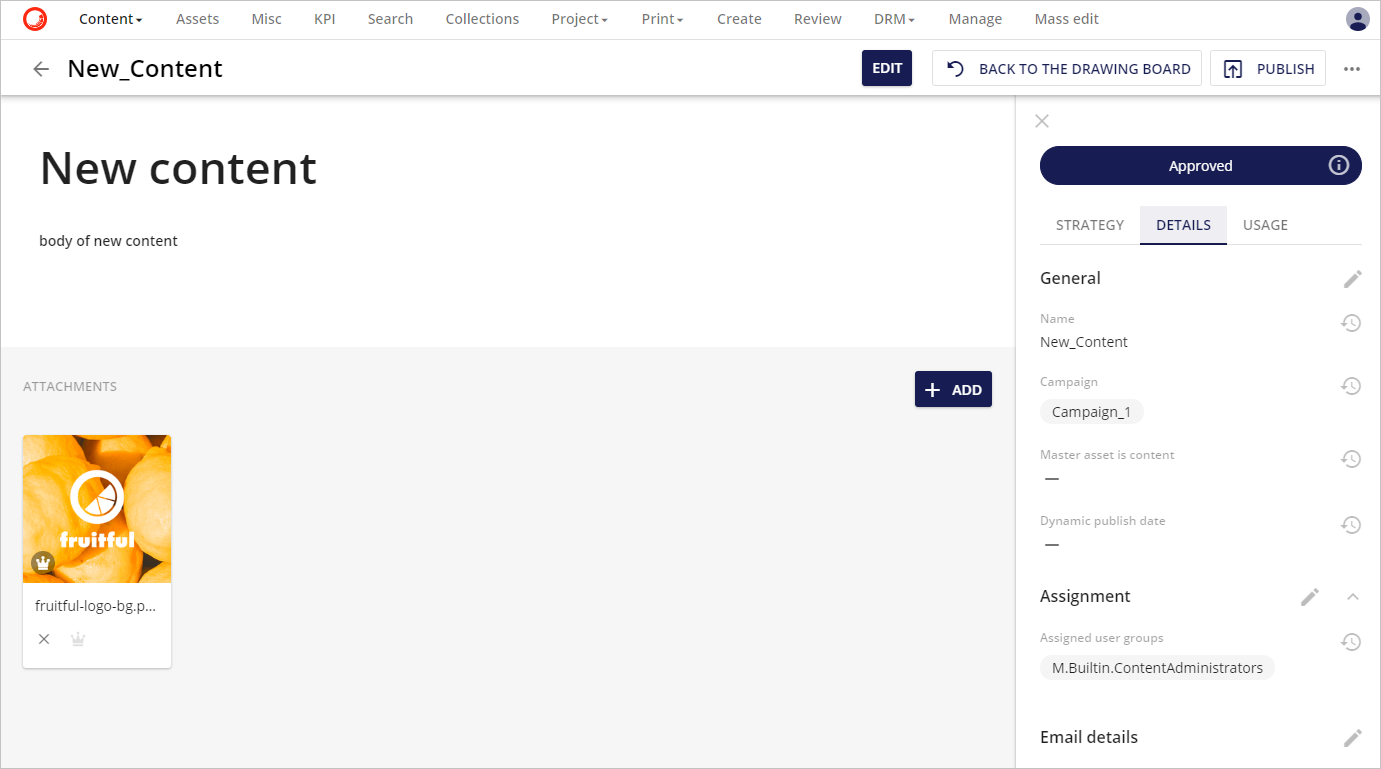Click the info icon on Approved status
Screen dimensions: 1381x769
[x=1338, y=165]
